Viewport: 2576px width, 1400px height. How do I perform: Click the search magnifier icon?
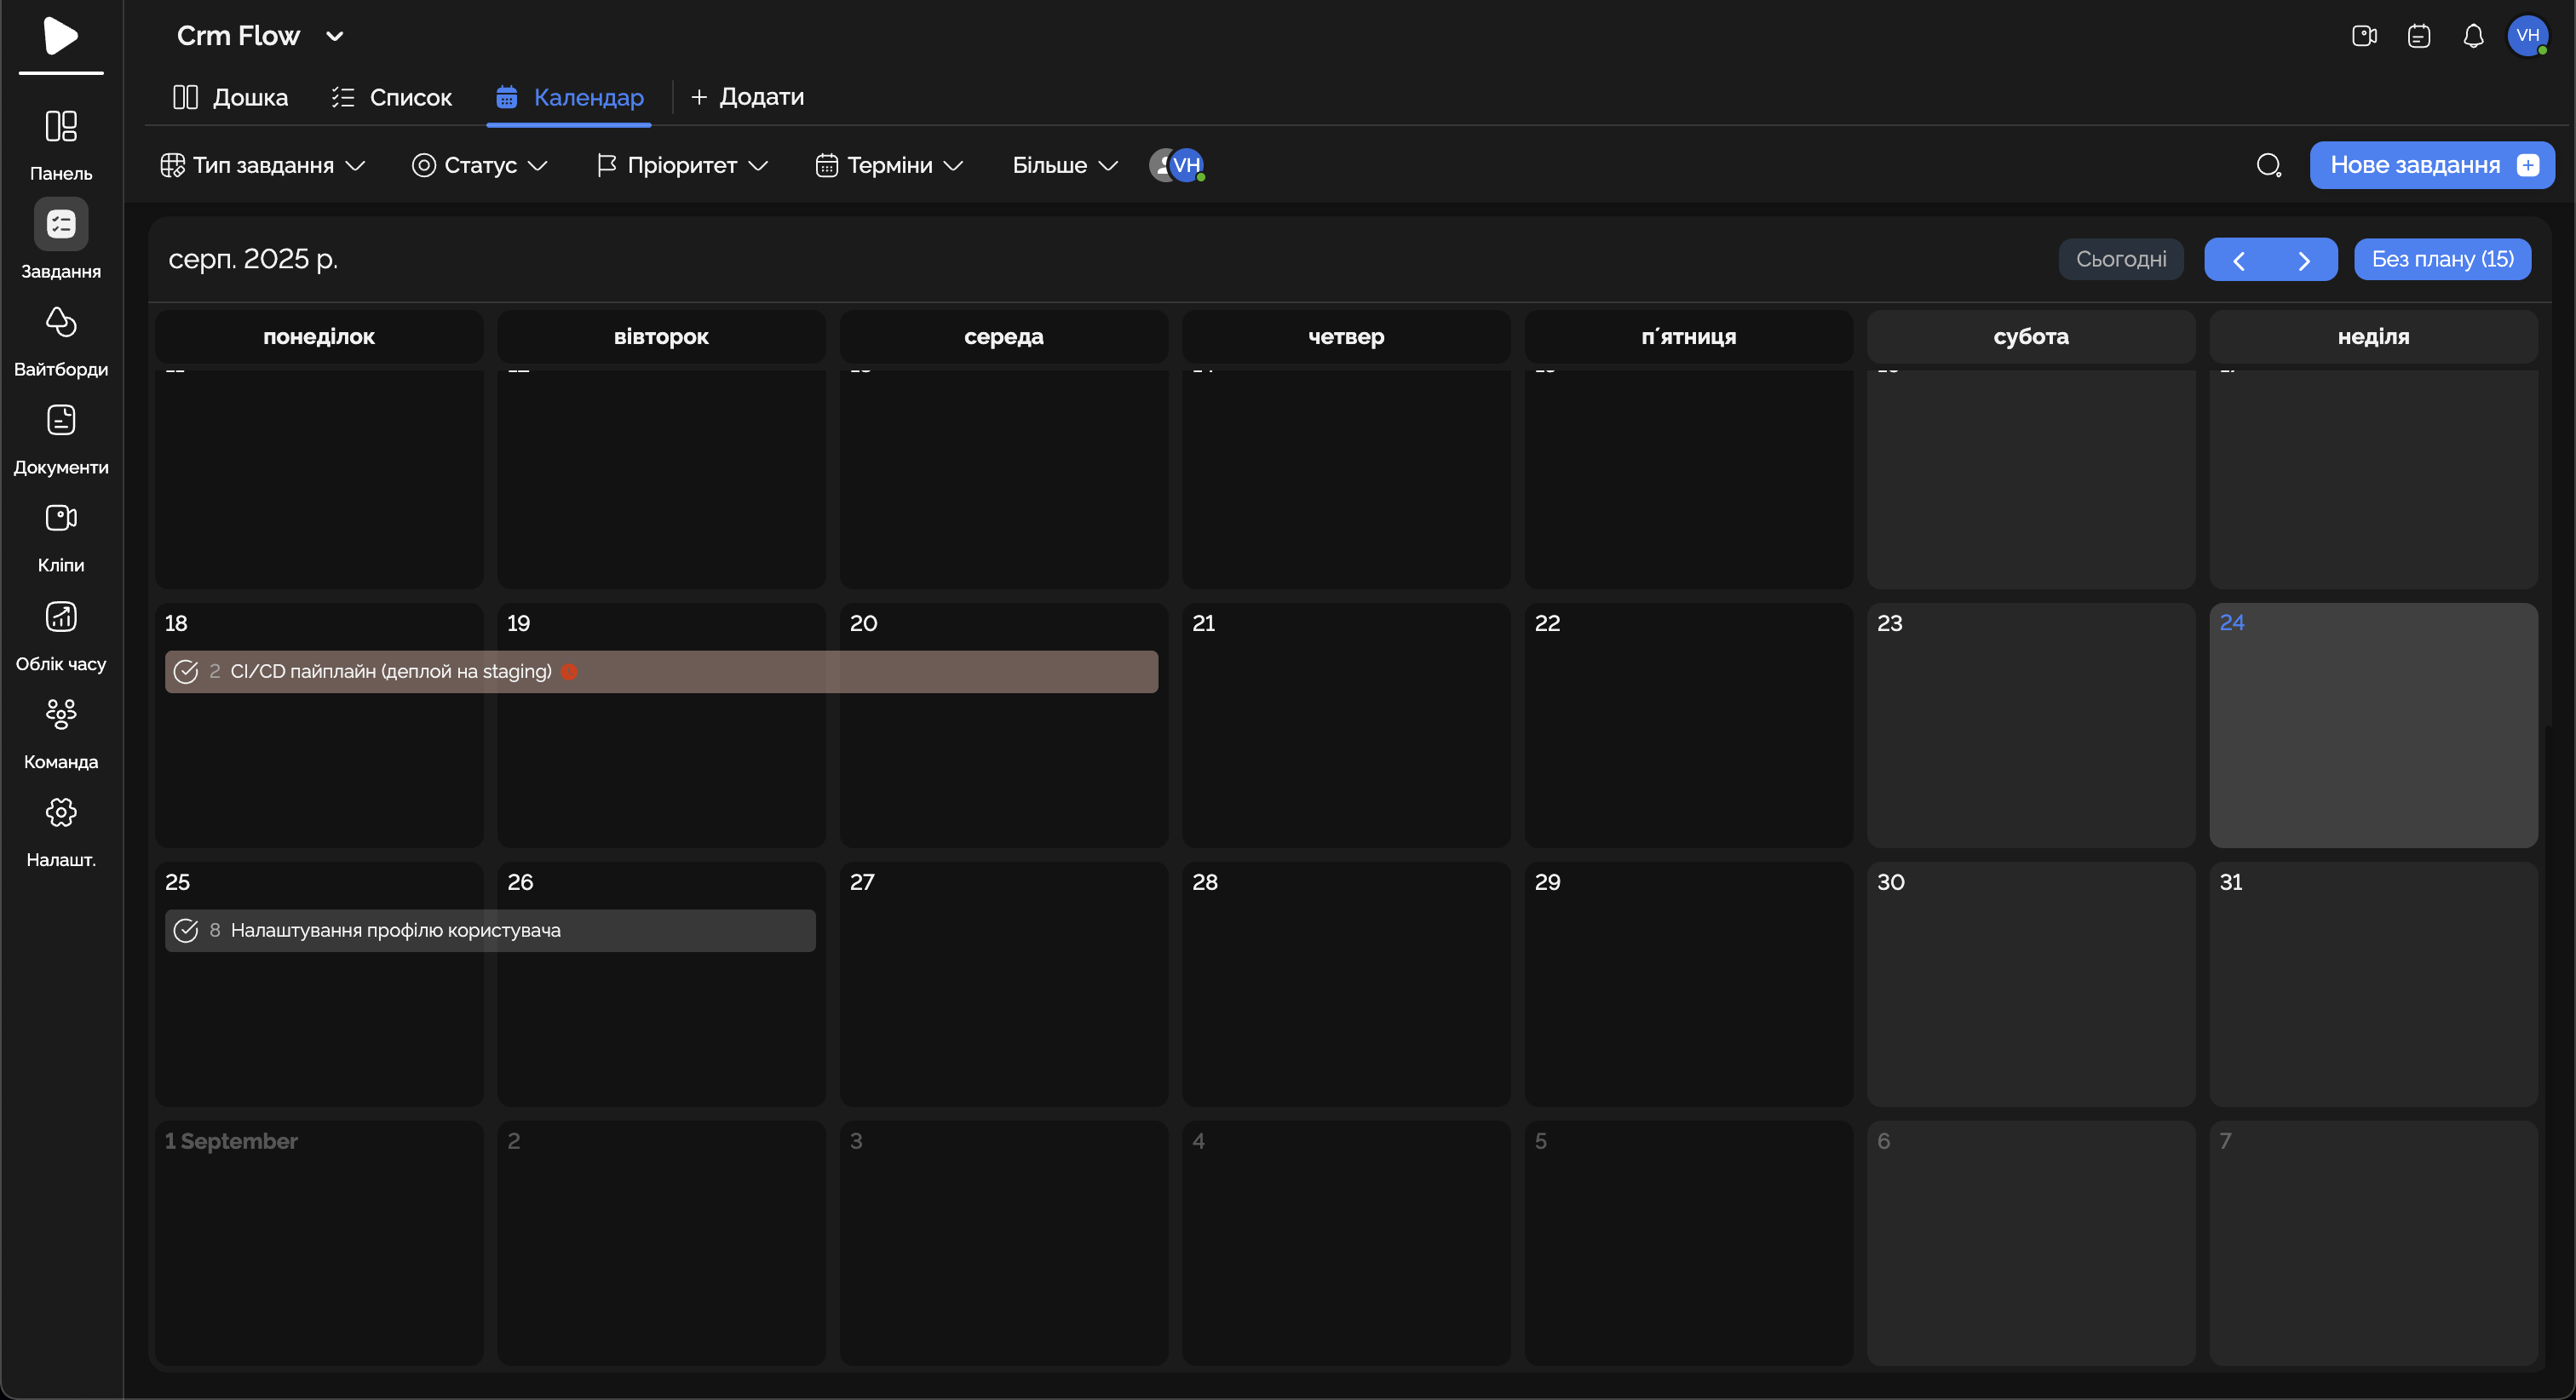coord(2269,165)
